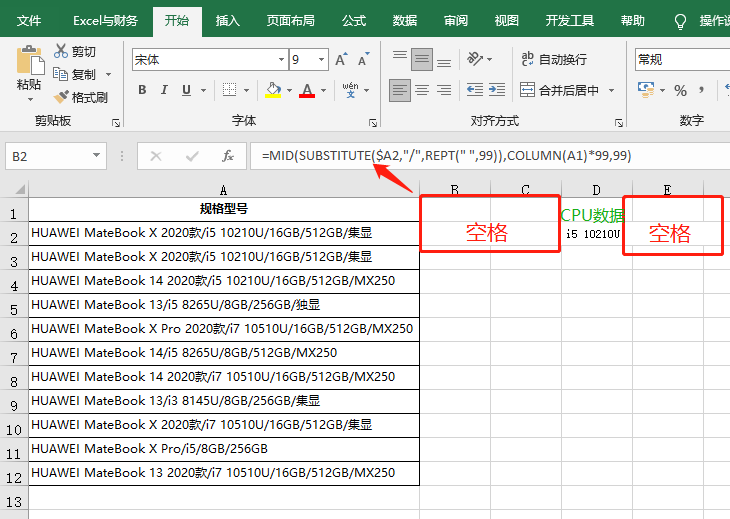Open font group dialog launcher
Image resolution: width=730 pixels, height=519 pixels.
point(373,123)
